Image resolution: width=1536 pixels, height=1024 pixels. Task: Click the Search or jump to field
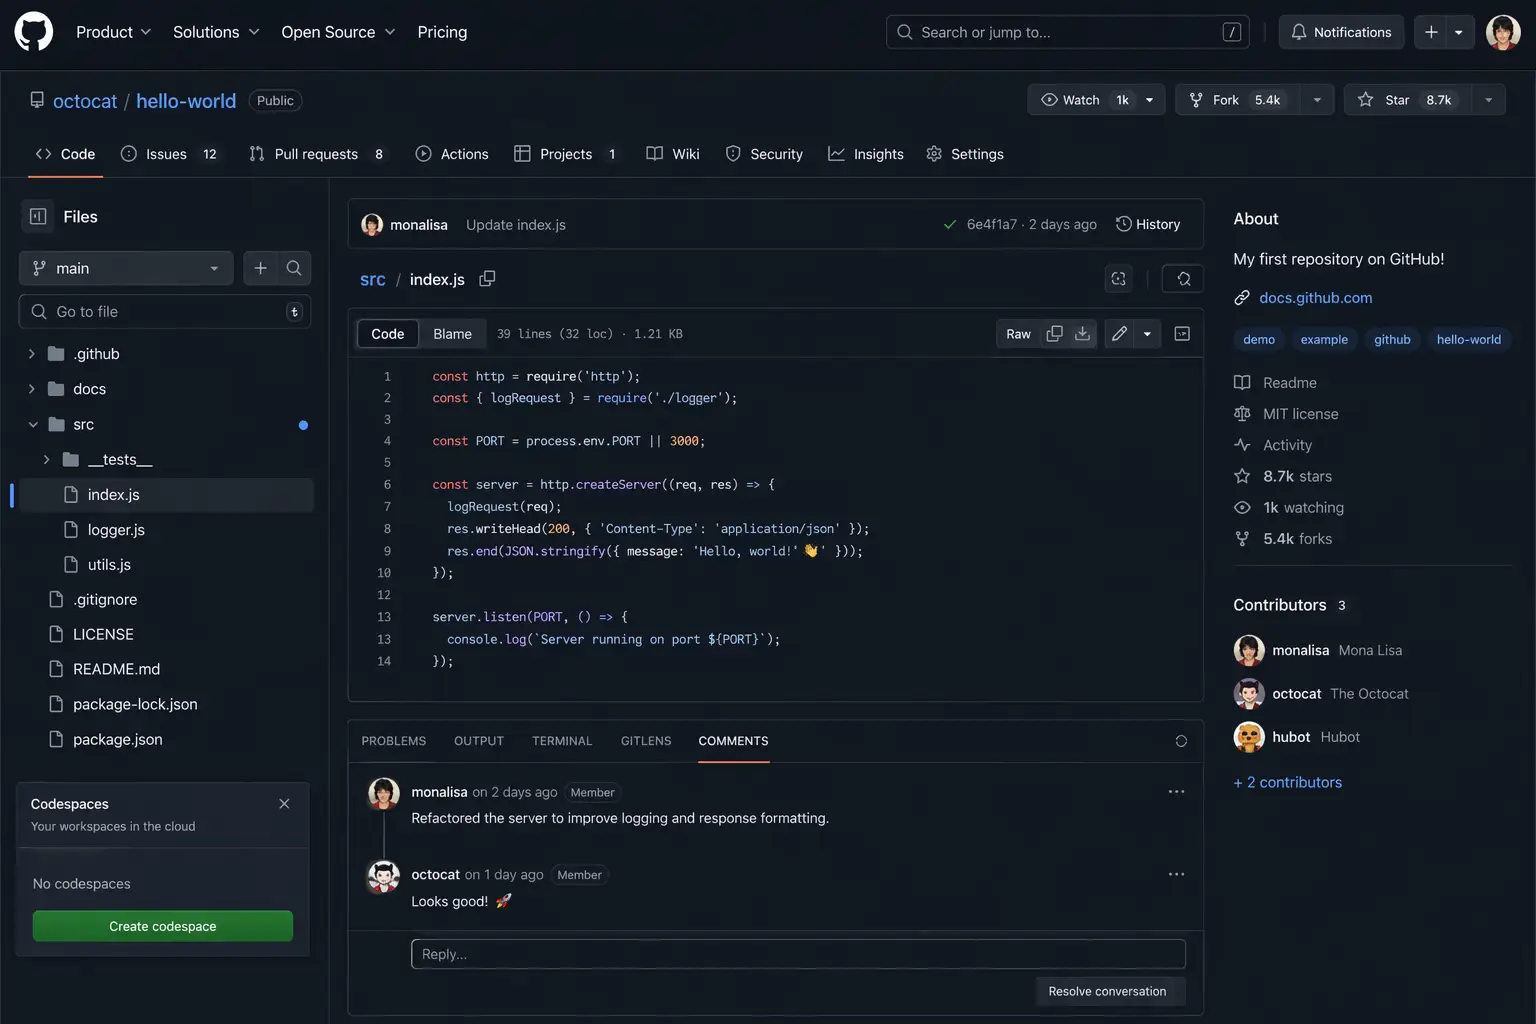pyautogui.click(x=1067, y=32)
